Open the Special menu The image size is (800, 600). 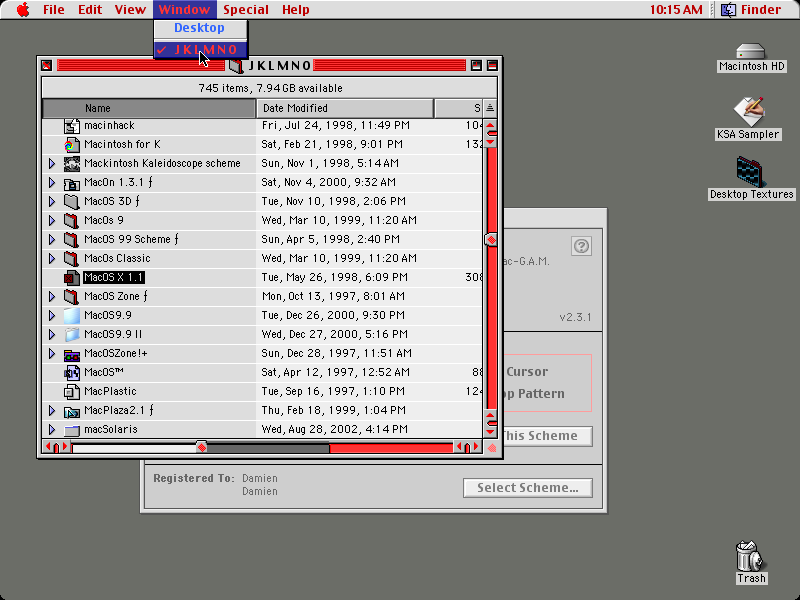[246, 10]
